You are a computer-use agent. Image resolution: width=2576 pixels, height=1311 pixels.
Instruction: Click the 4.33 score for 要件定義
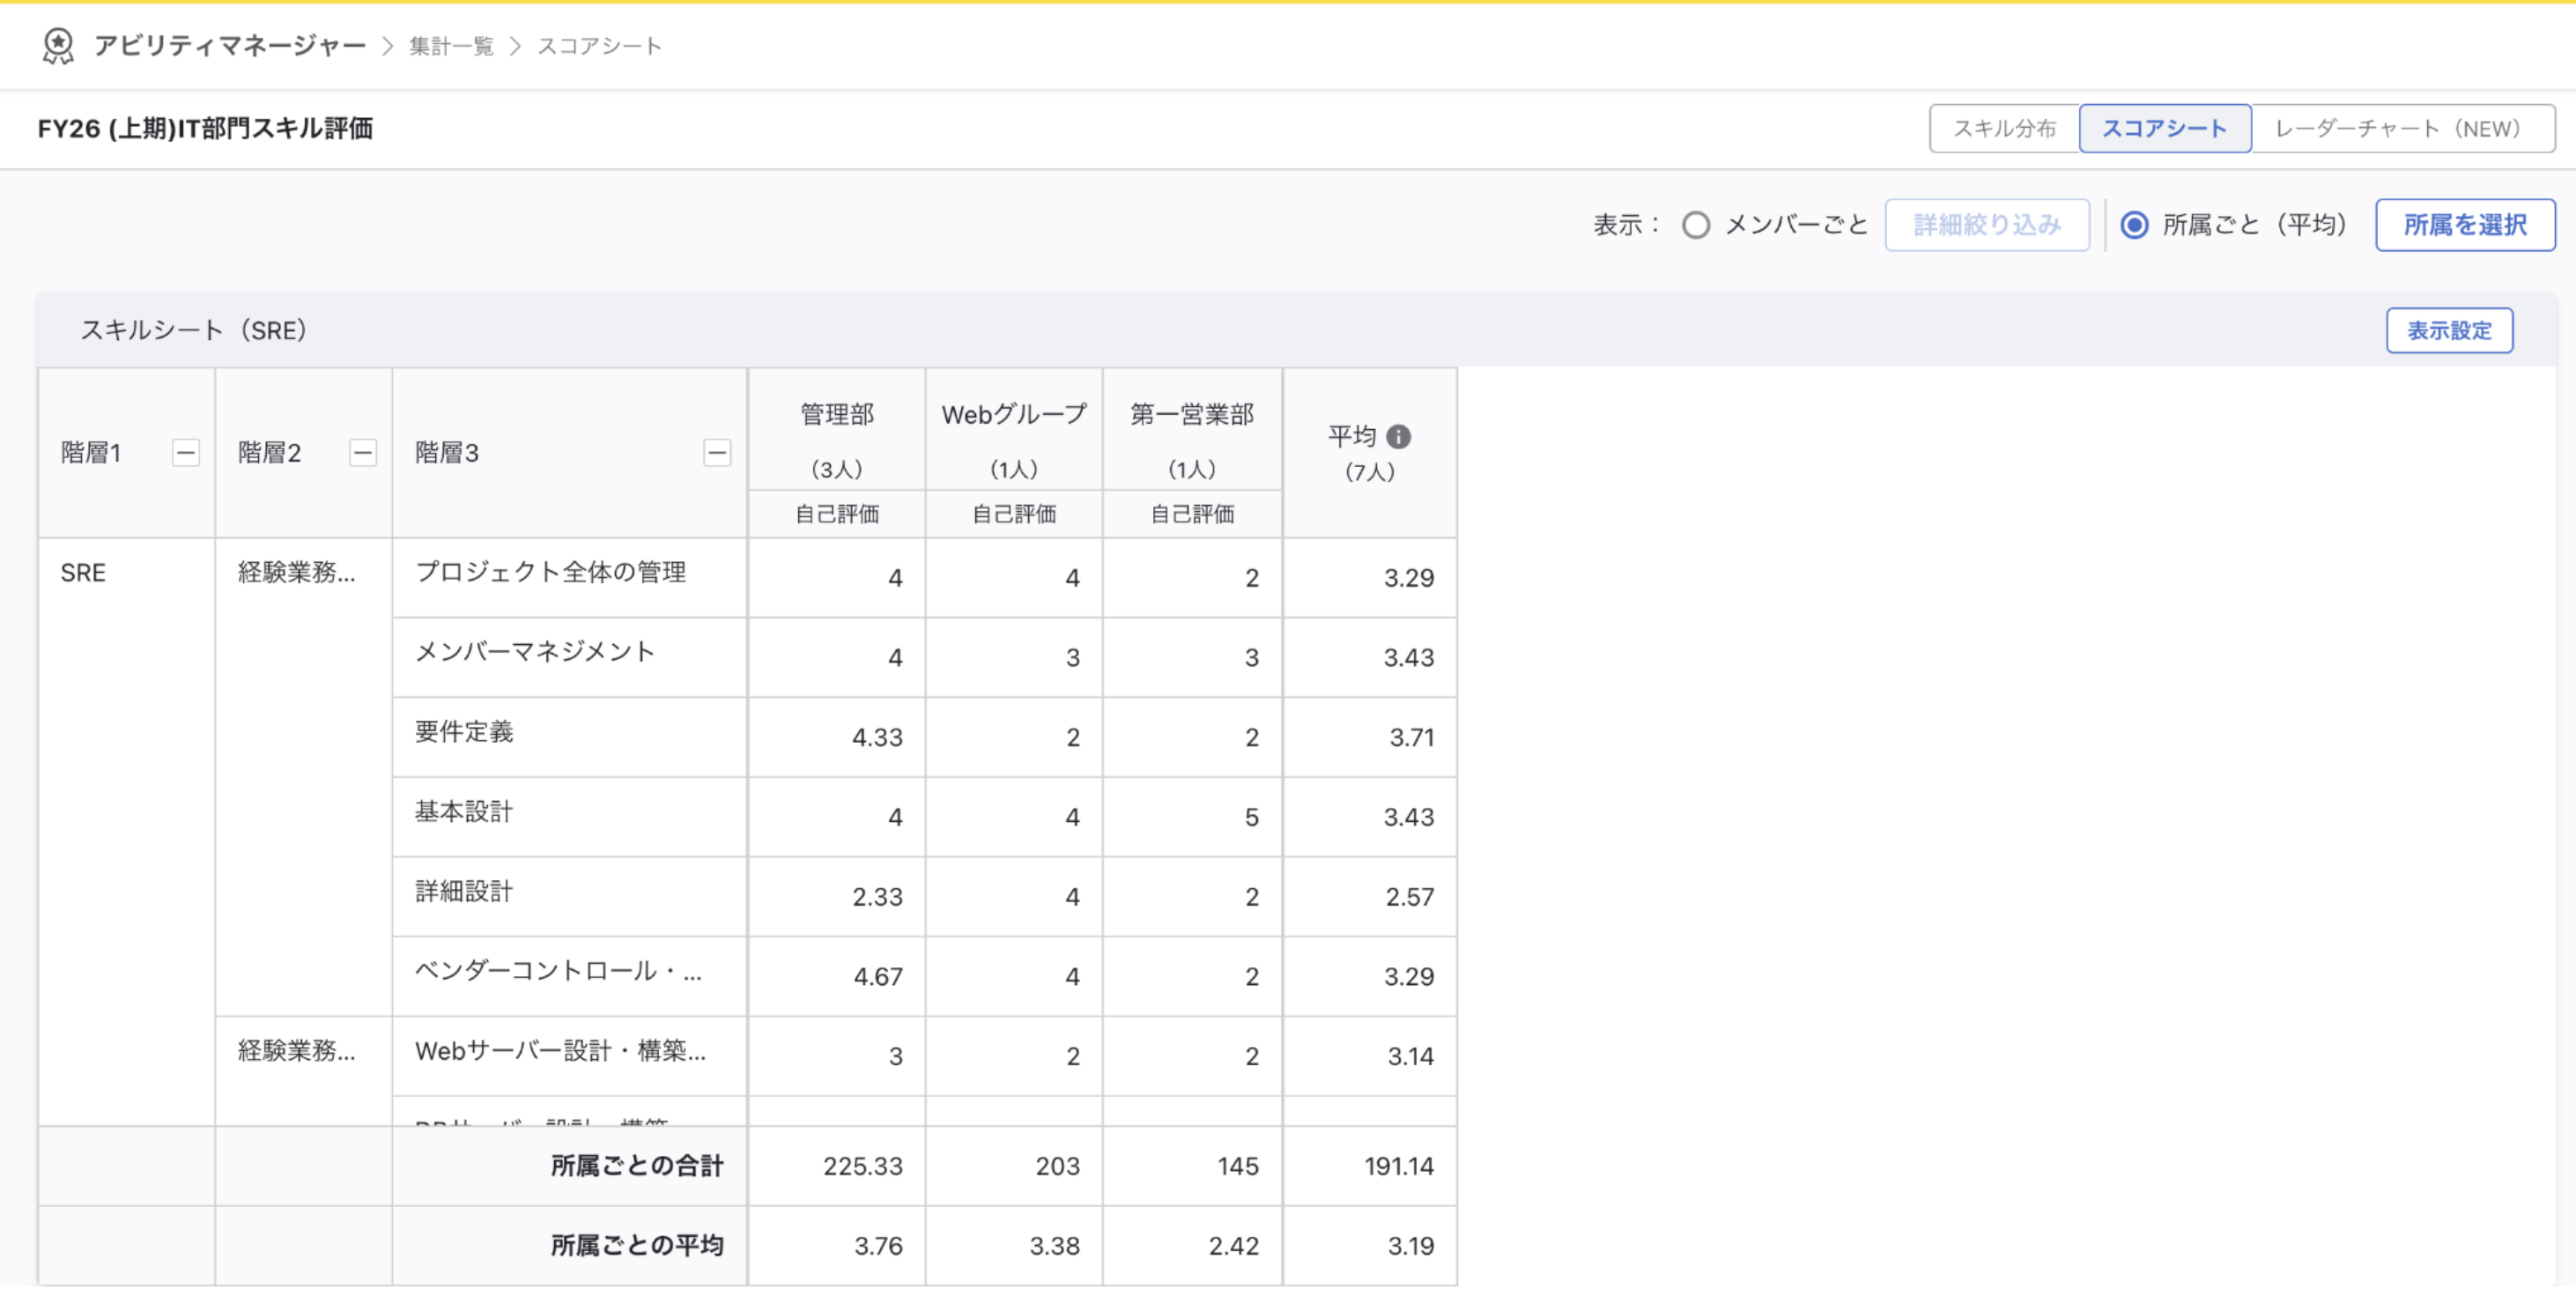(877, 738)
